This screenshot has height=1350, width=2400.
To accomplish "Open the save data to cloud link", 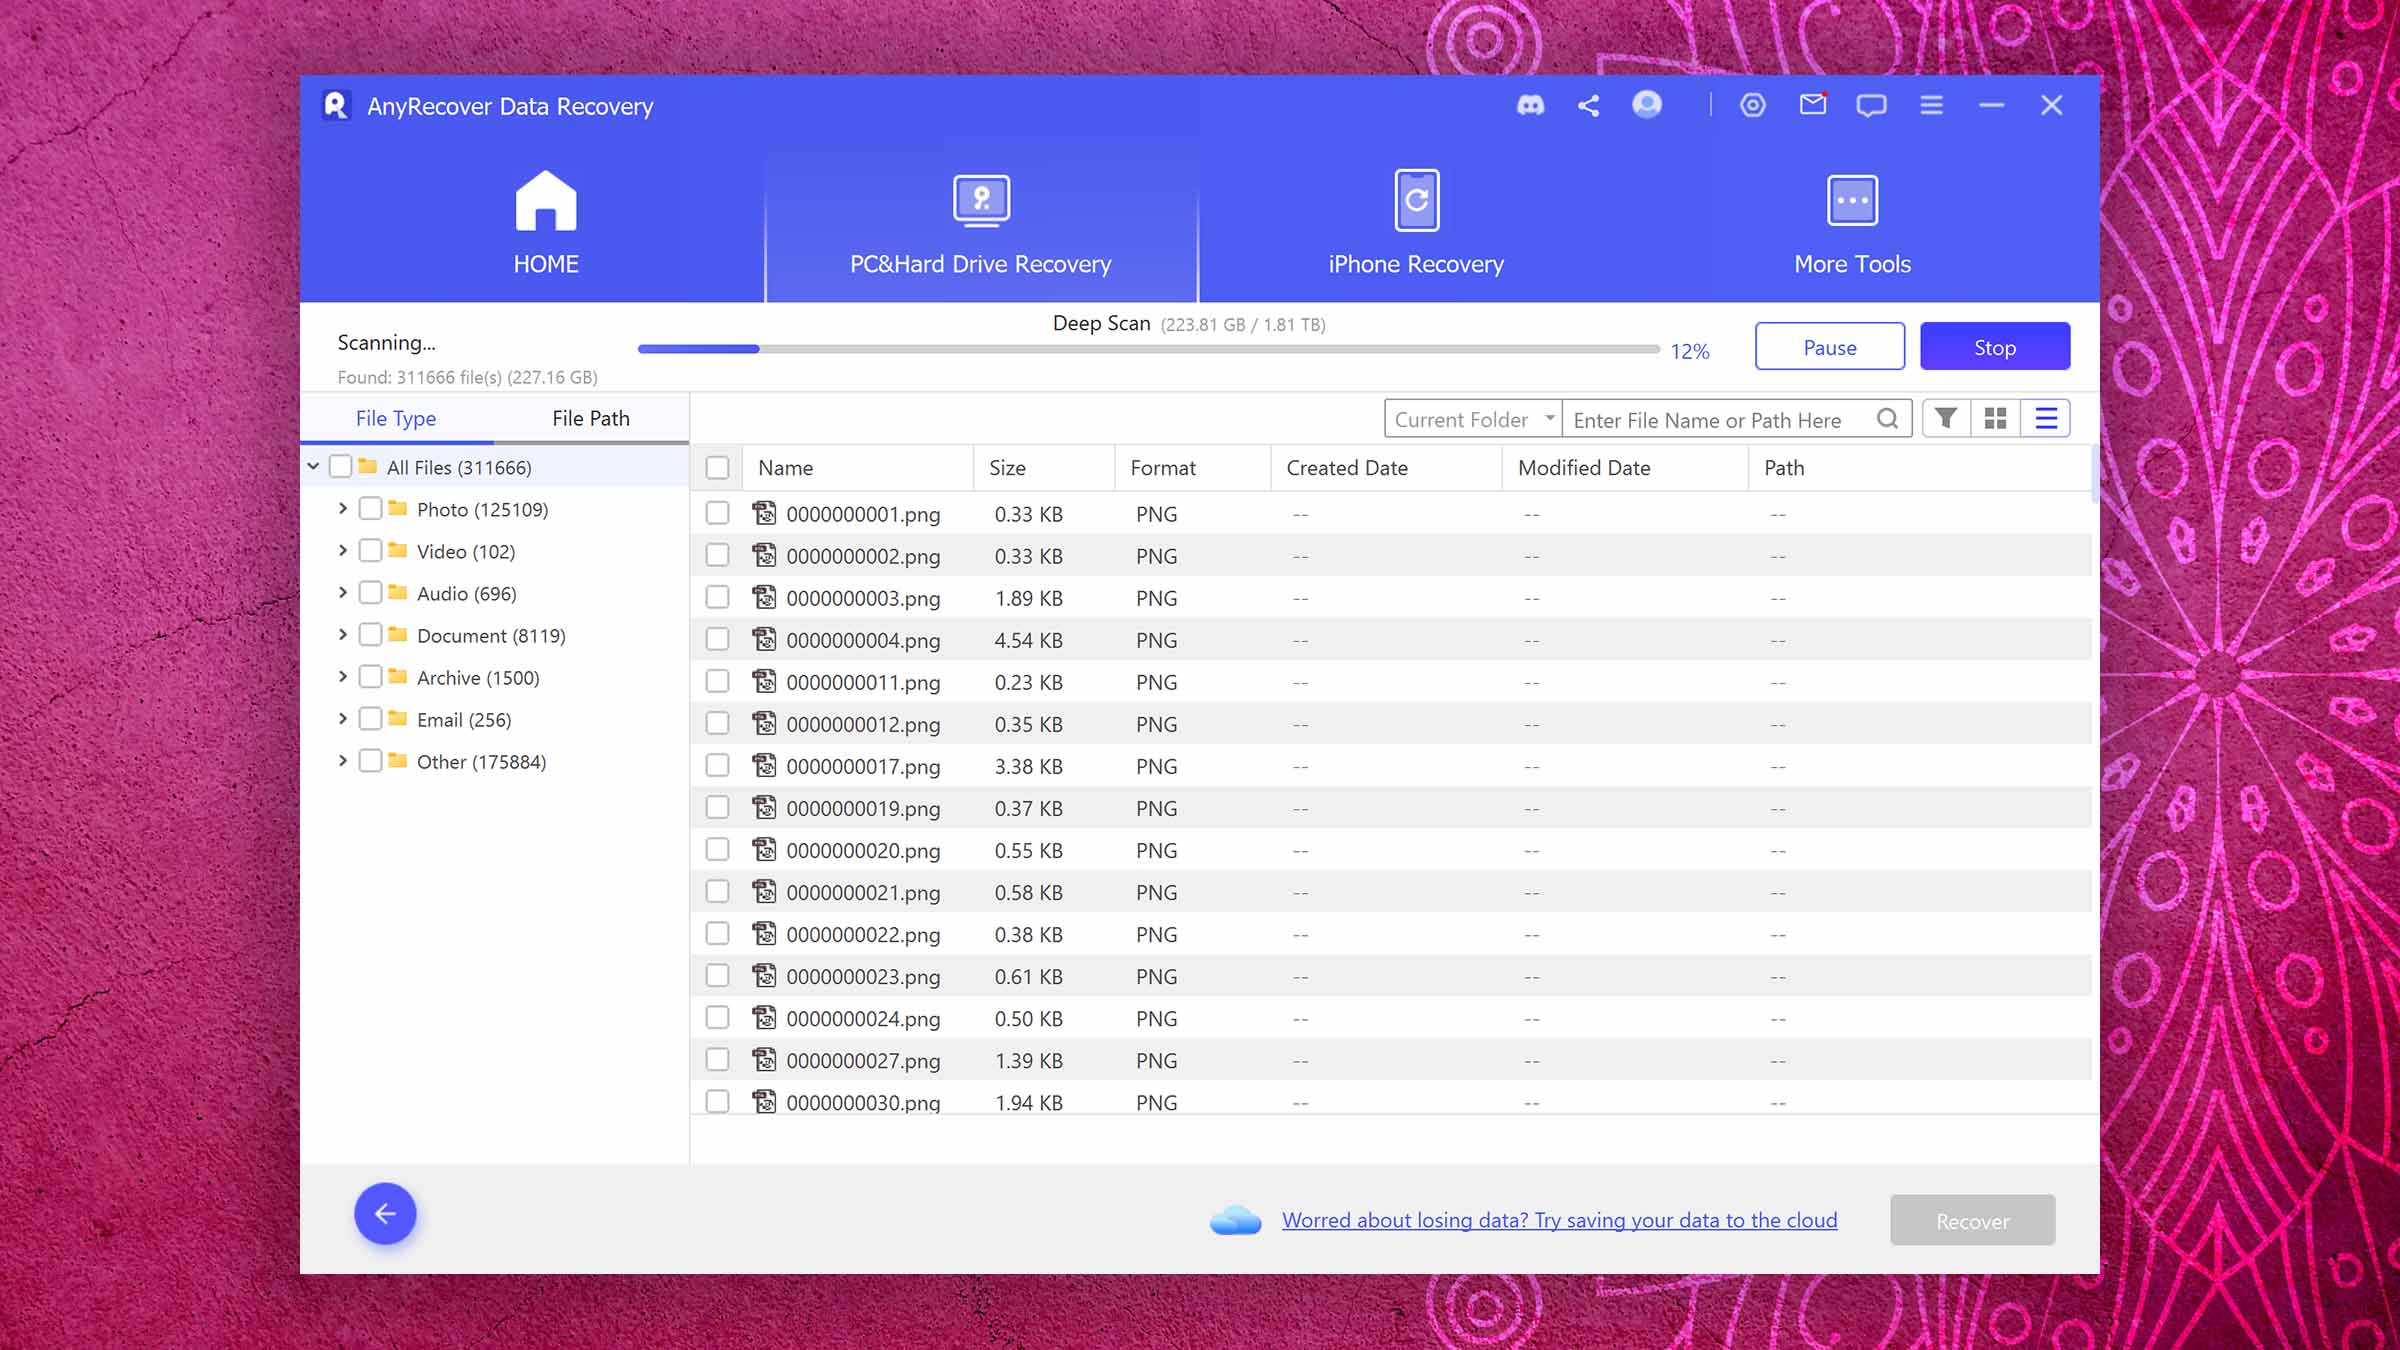I will point(1559,1220).
